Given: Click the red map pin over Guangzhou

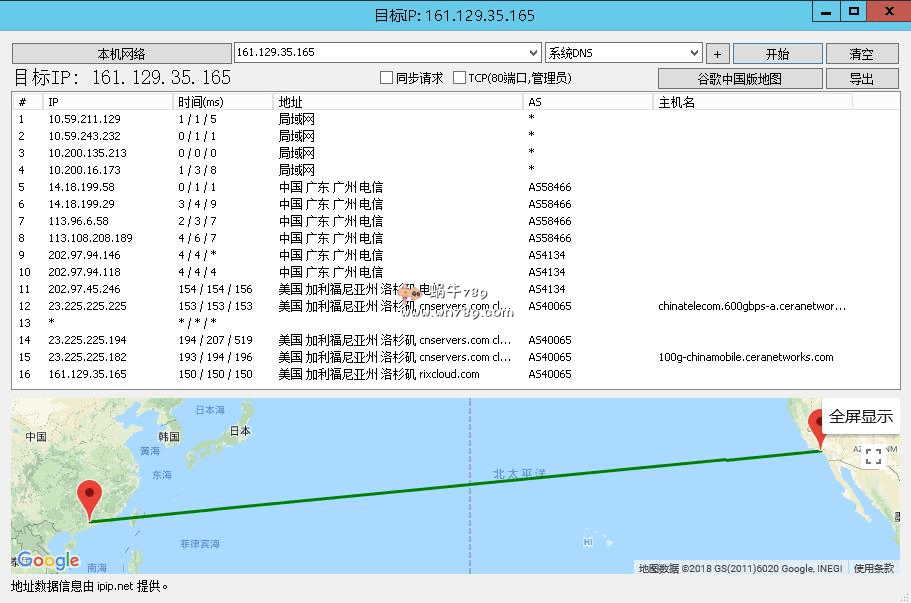Looking at the screenshot, I should (x=90, y=497).
